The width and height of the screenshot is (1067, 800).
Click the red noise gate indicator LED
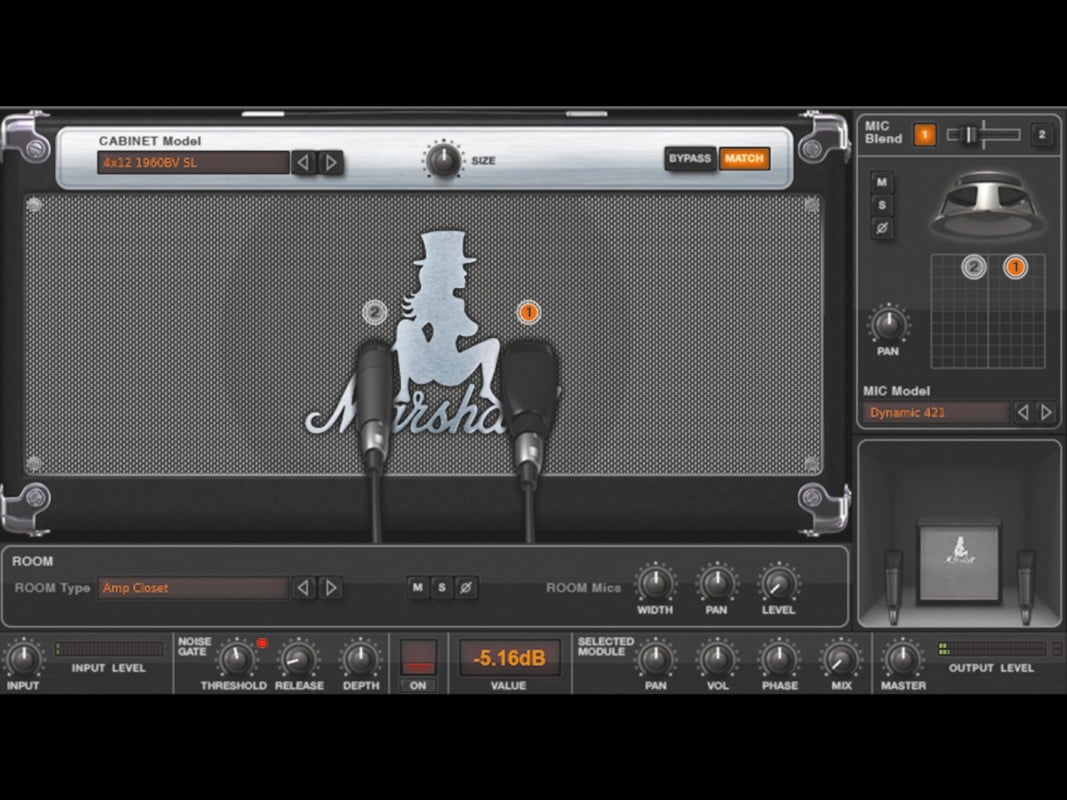262,643
